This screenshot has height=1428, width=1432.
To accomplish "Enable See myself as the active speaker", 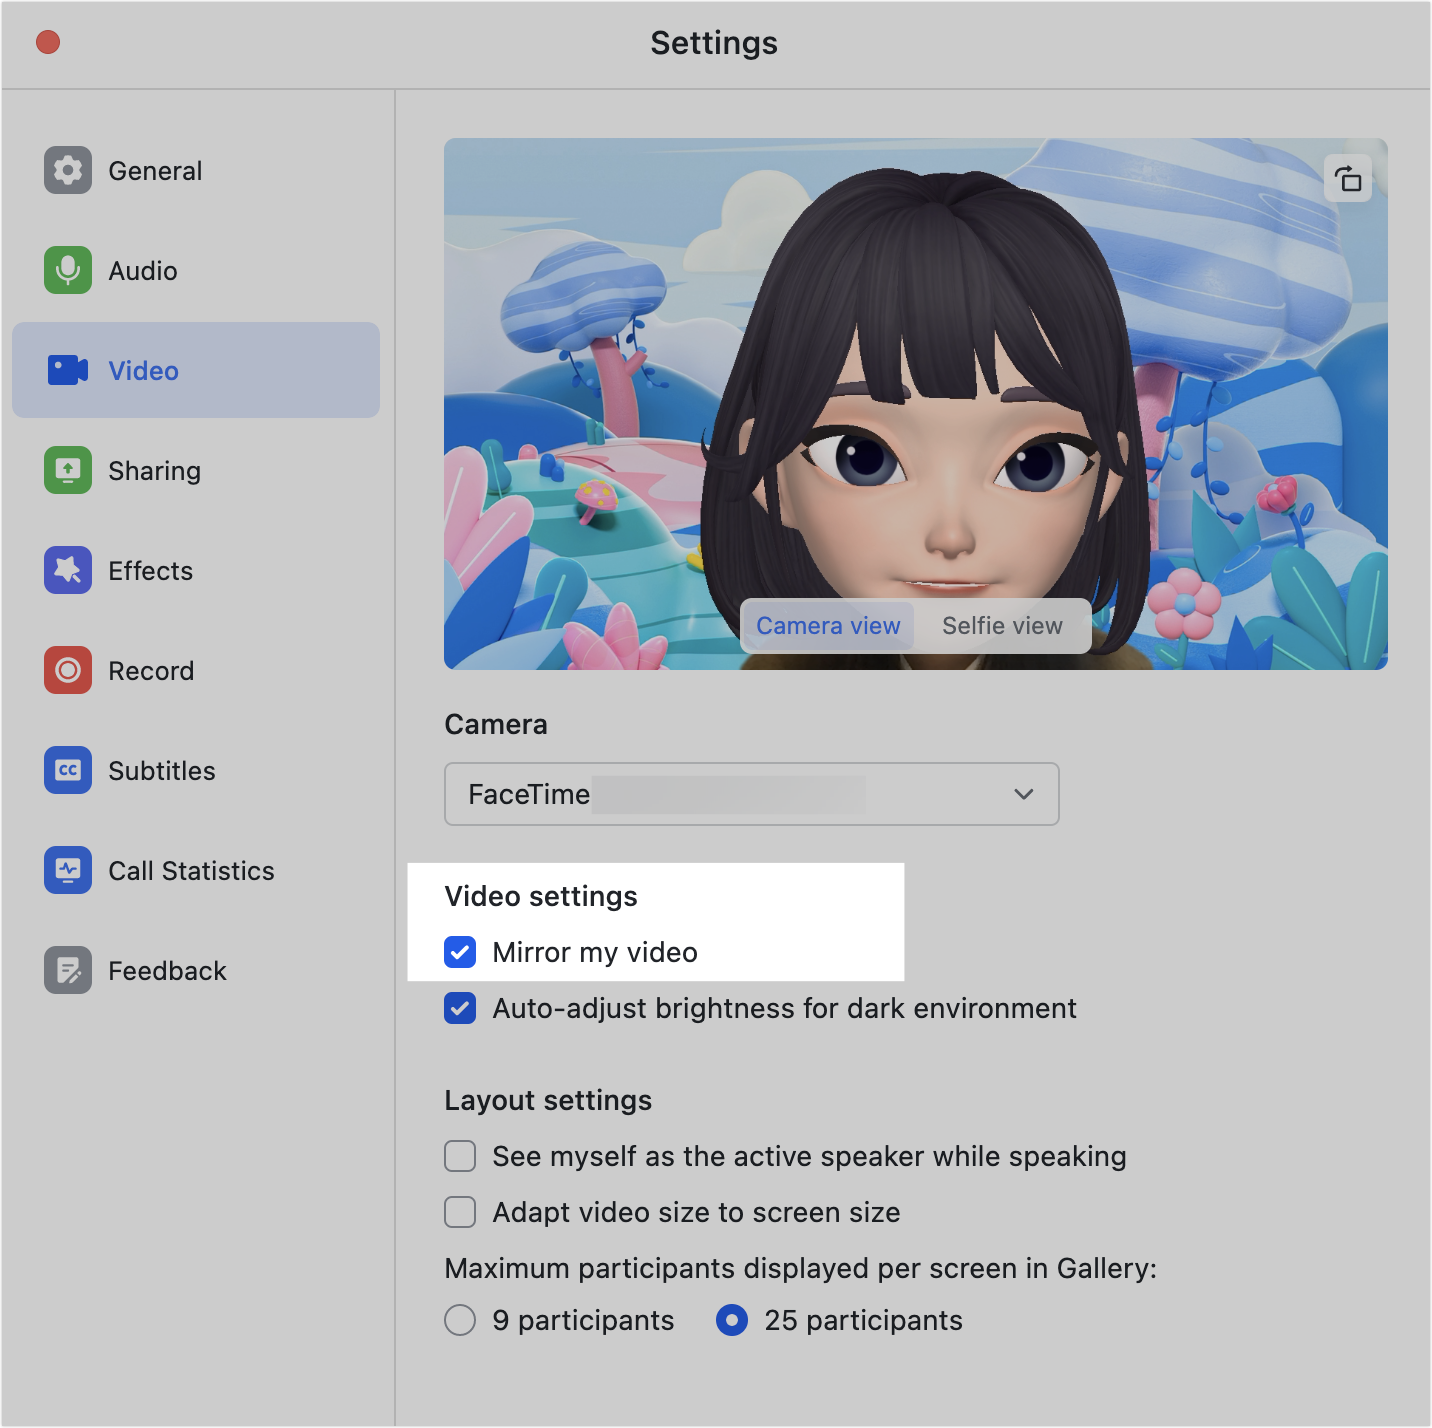I will point(460,1156).
